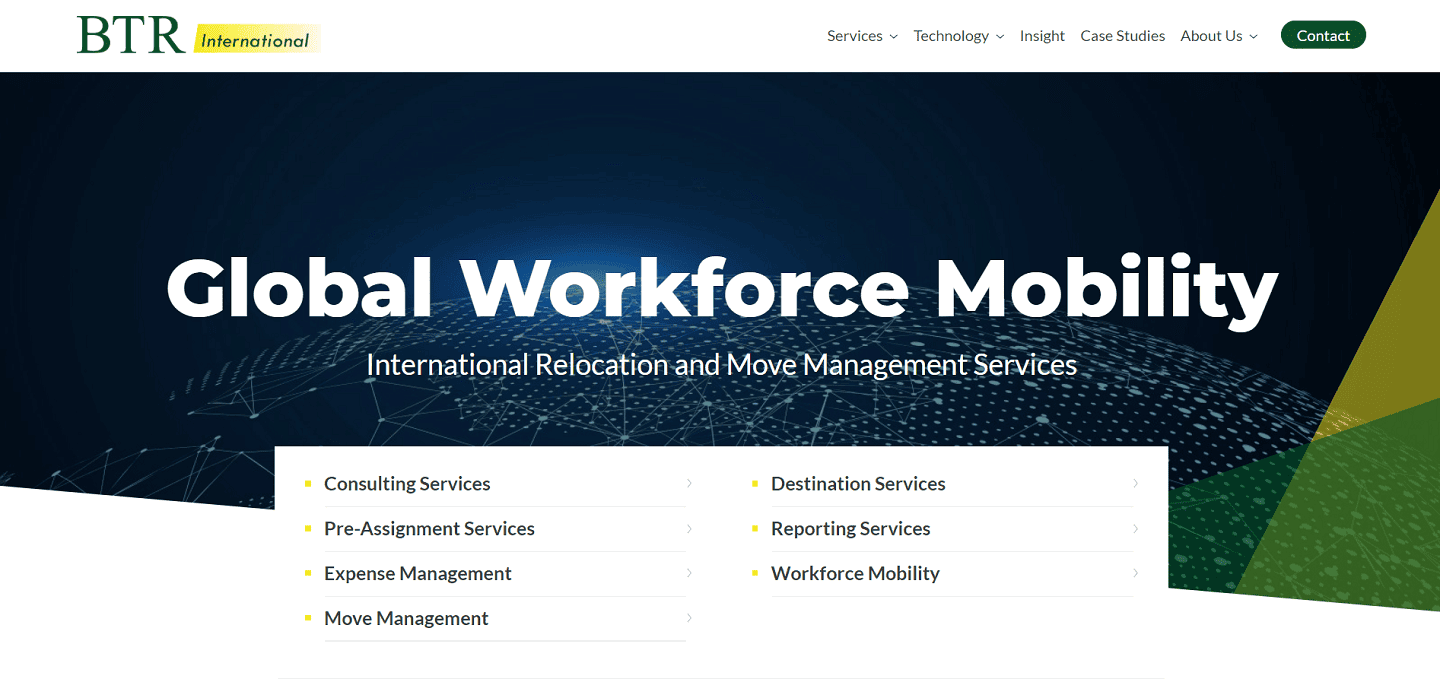The image size is (1440, 679).
Task: Click the yellow bullet next to Move Management
Action: 308,617
